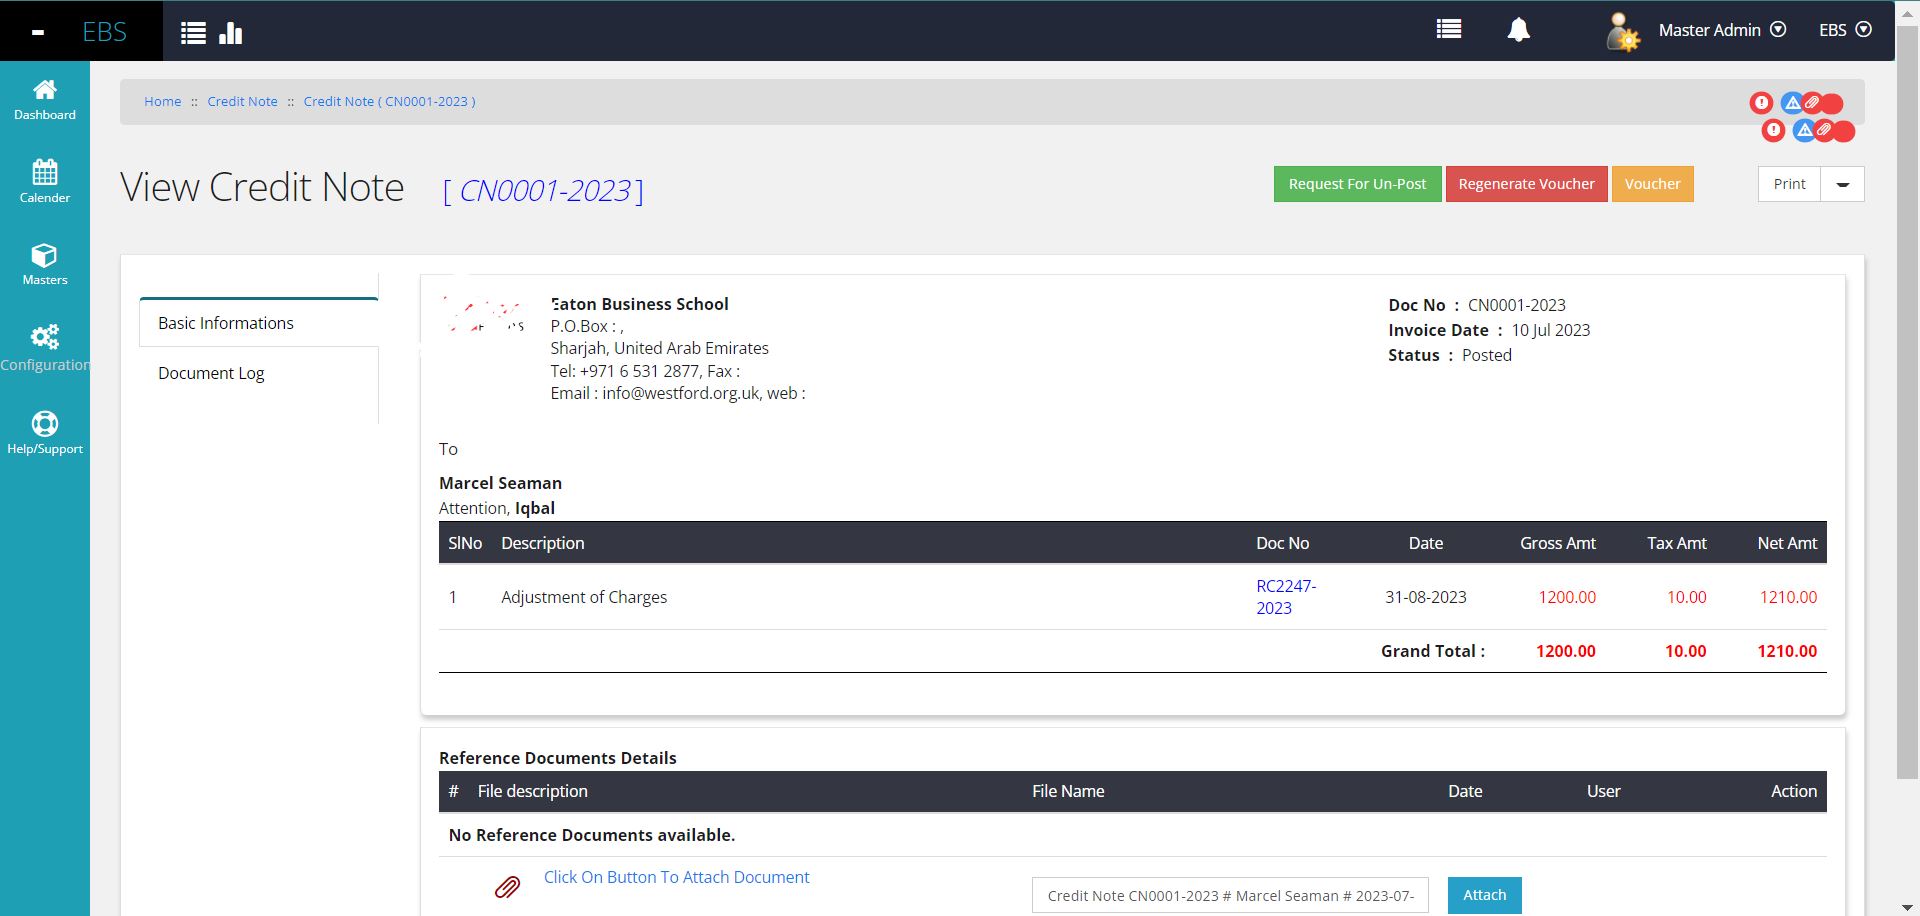Click the Regenerate Voucher button
Image resolution: width=1920 pixels, height=916 pixels.
point(1526,184)
